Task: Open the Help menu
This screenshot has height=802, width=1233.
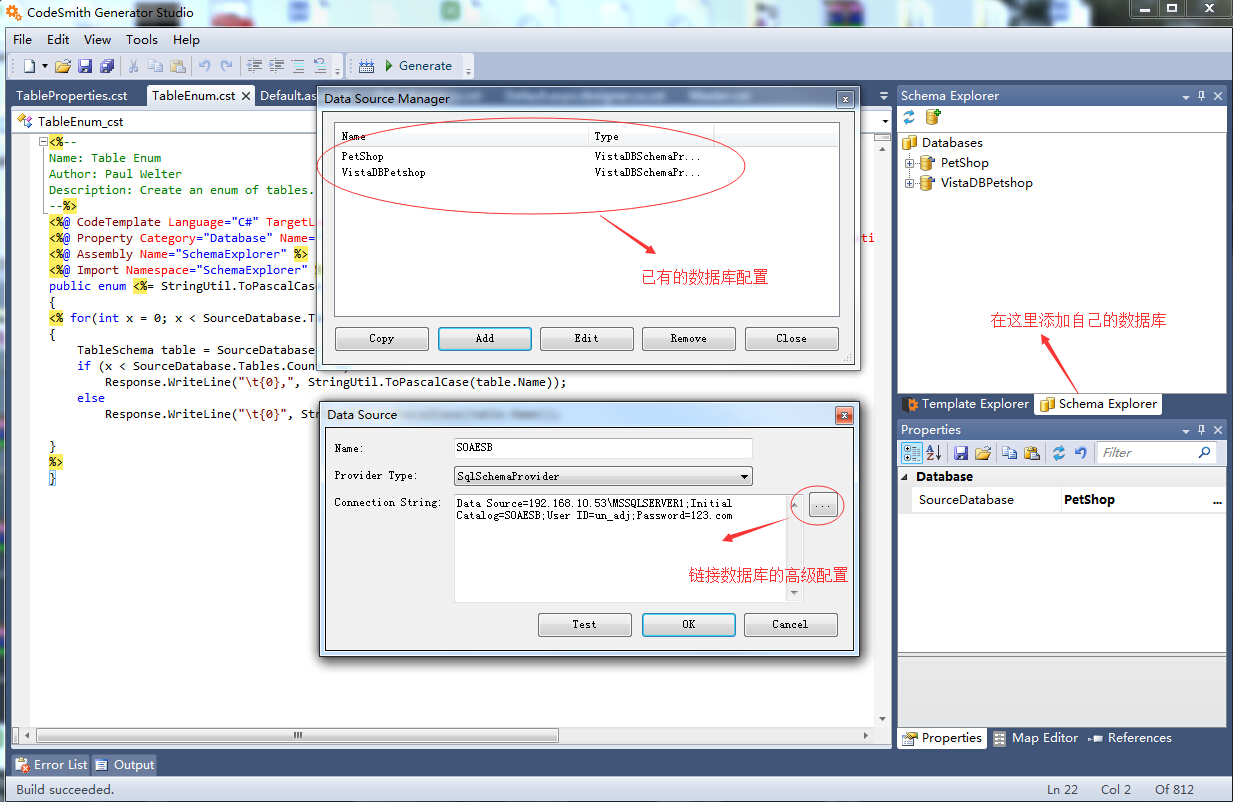Action: [186, 40]
